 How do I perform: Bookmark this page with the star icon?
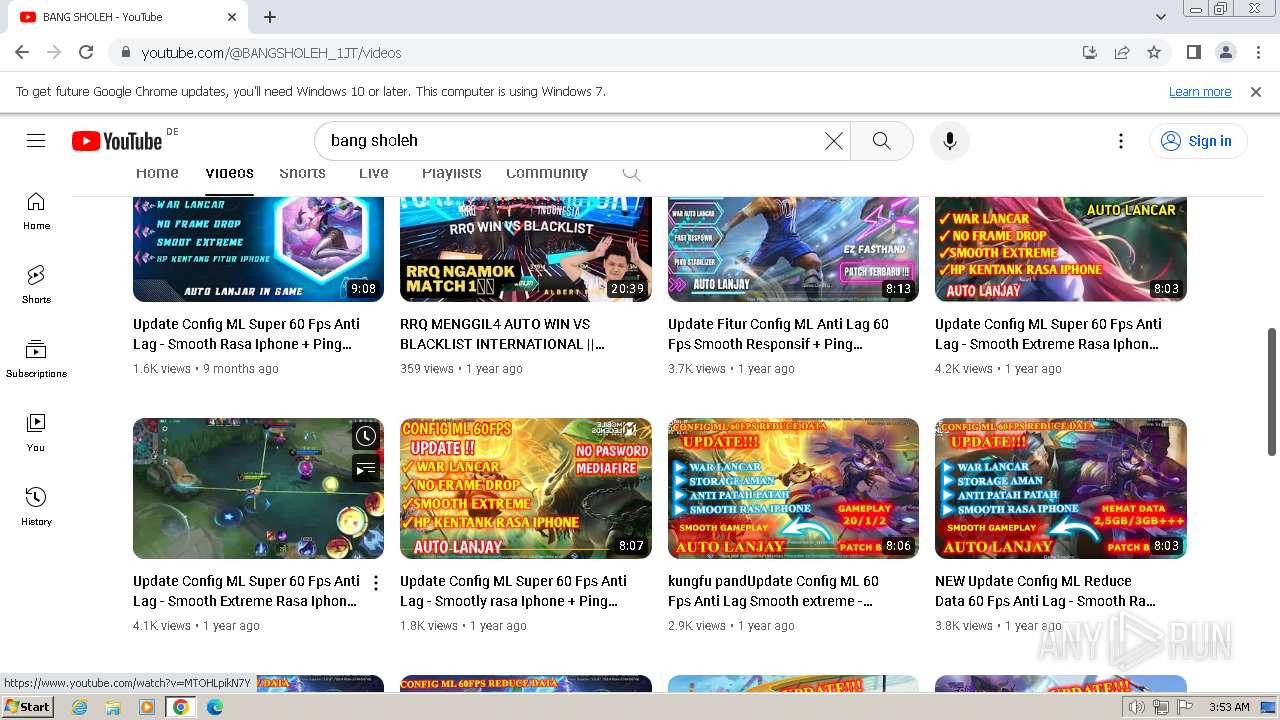(x=1154, y=52)
